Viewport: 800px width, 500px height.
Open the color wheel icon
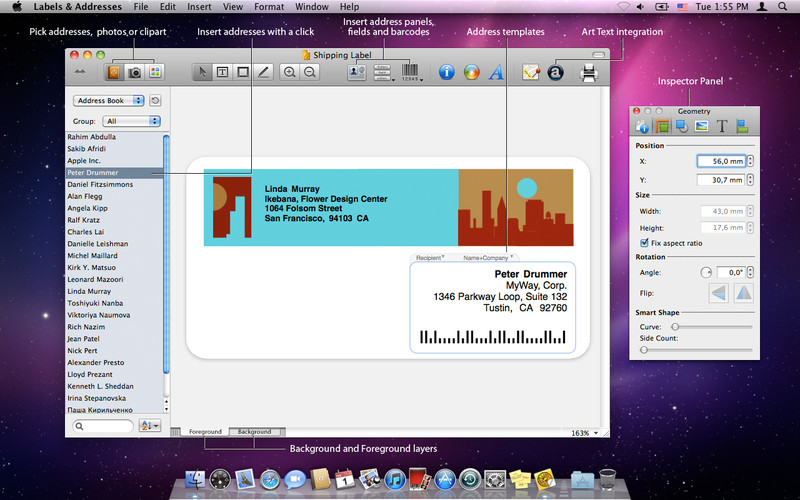[x=471, y=72]
